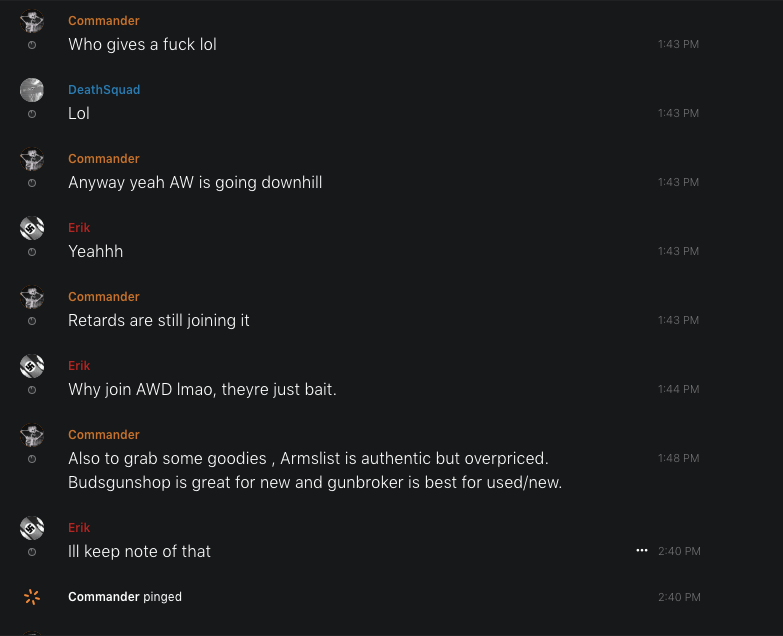Screen dimensions: 783x636
Task: Click Erik's avatar beside 'Ill keep note of that'
Action: (32, 528)
